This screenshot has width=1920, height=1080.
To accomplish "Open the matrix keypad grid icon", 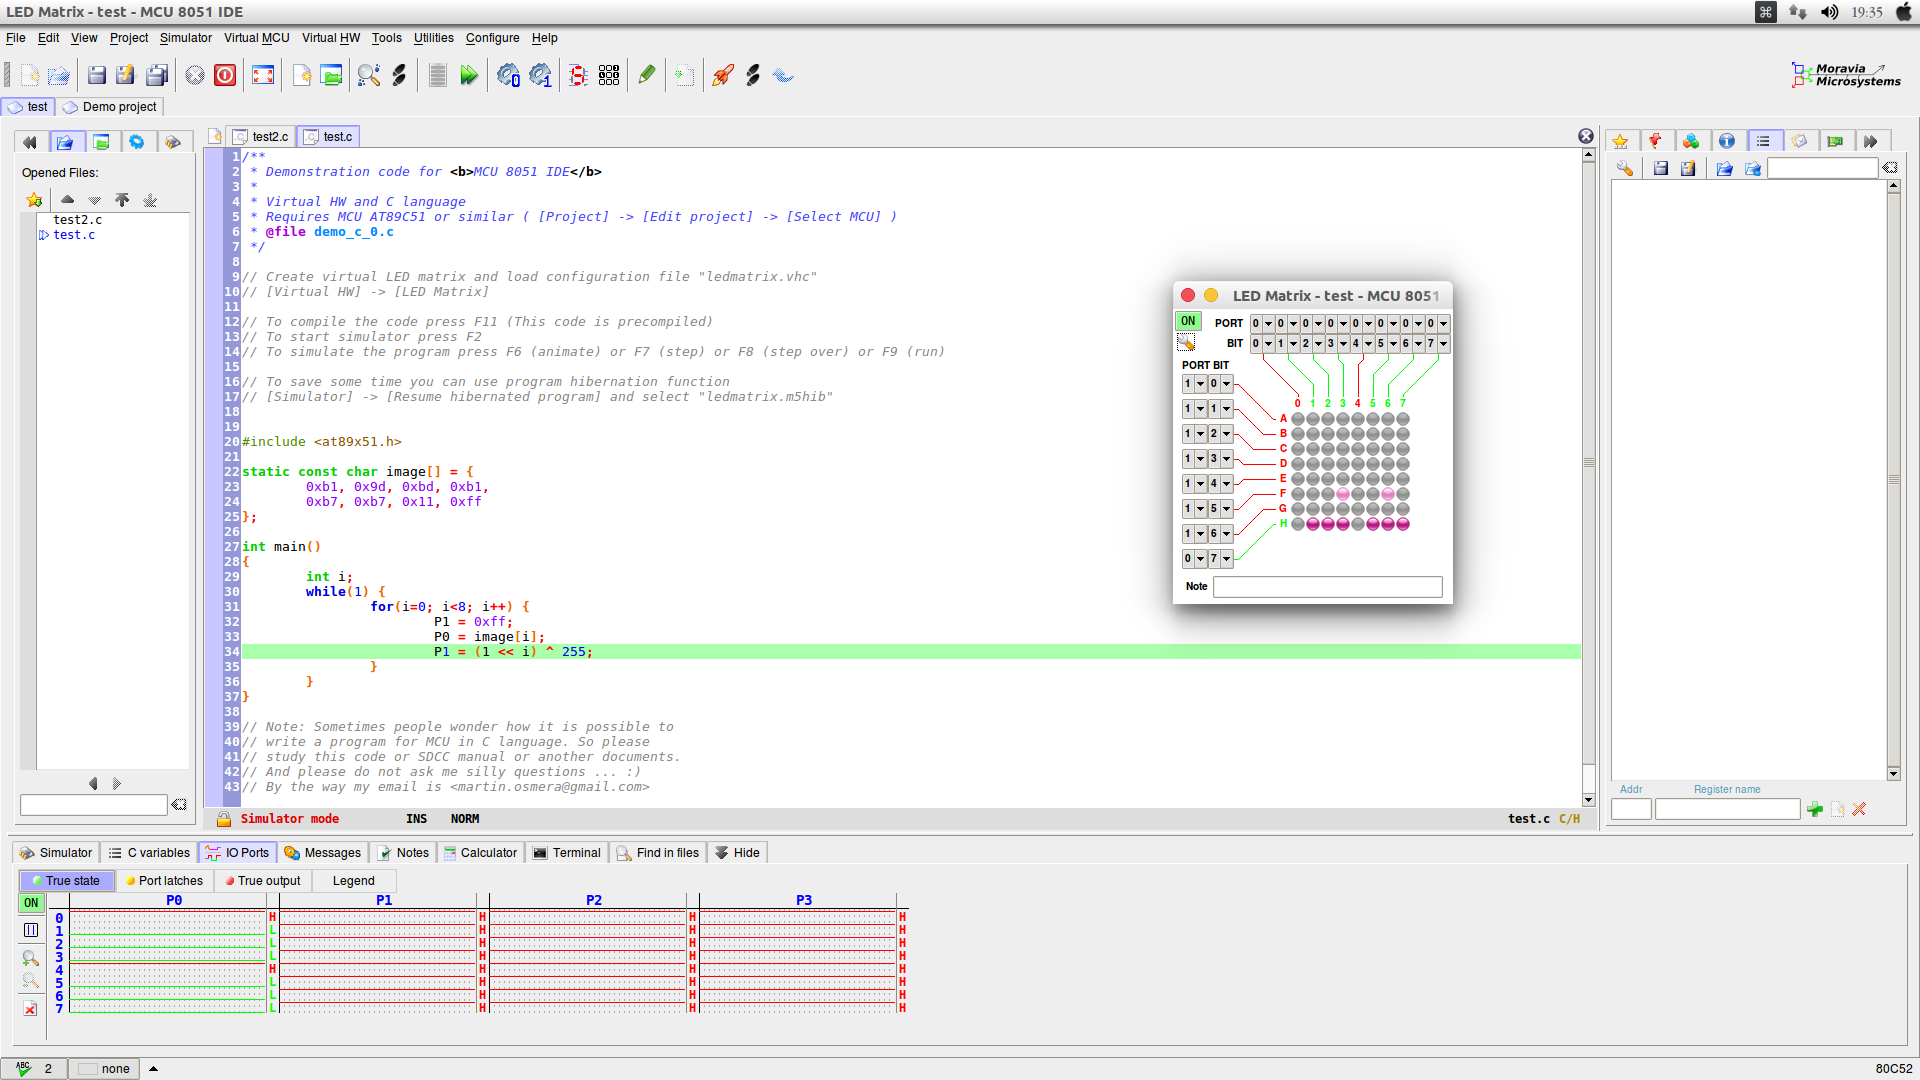I will click(x=609, y=75).
